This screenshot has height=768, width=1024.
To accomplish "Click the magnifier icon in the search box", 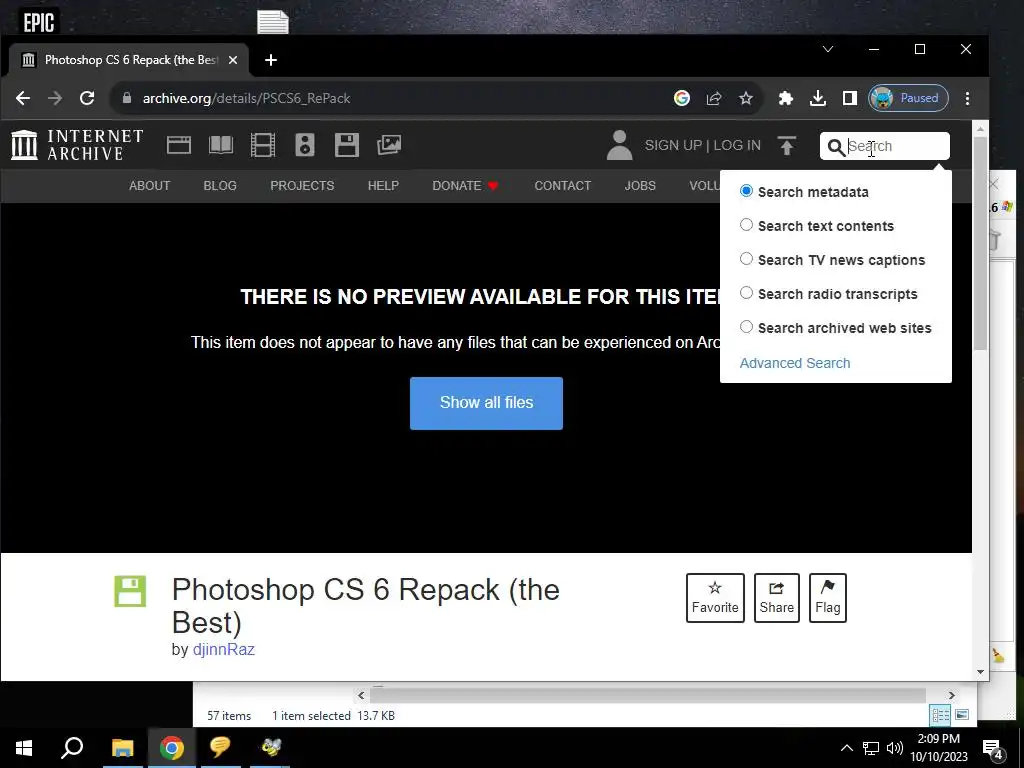I will tap(836, 147).
